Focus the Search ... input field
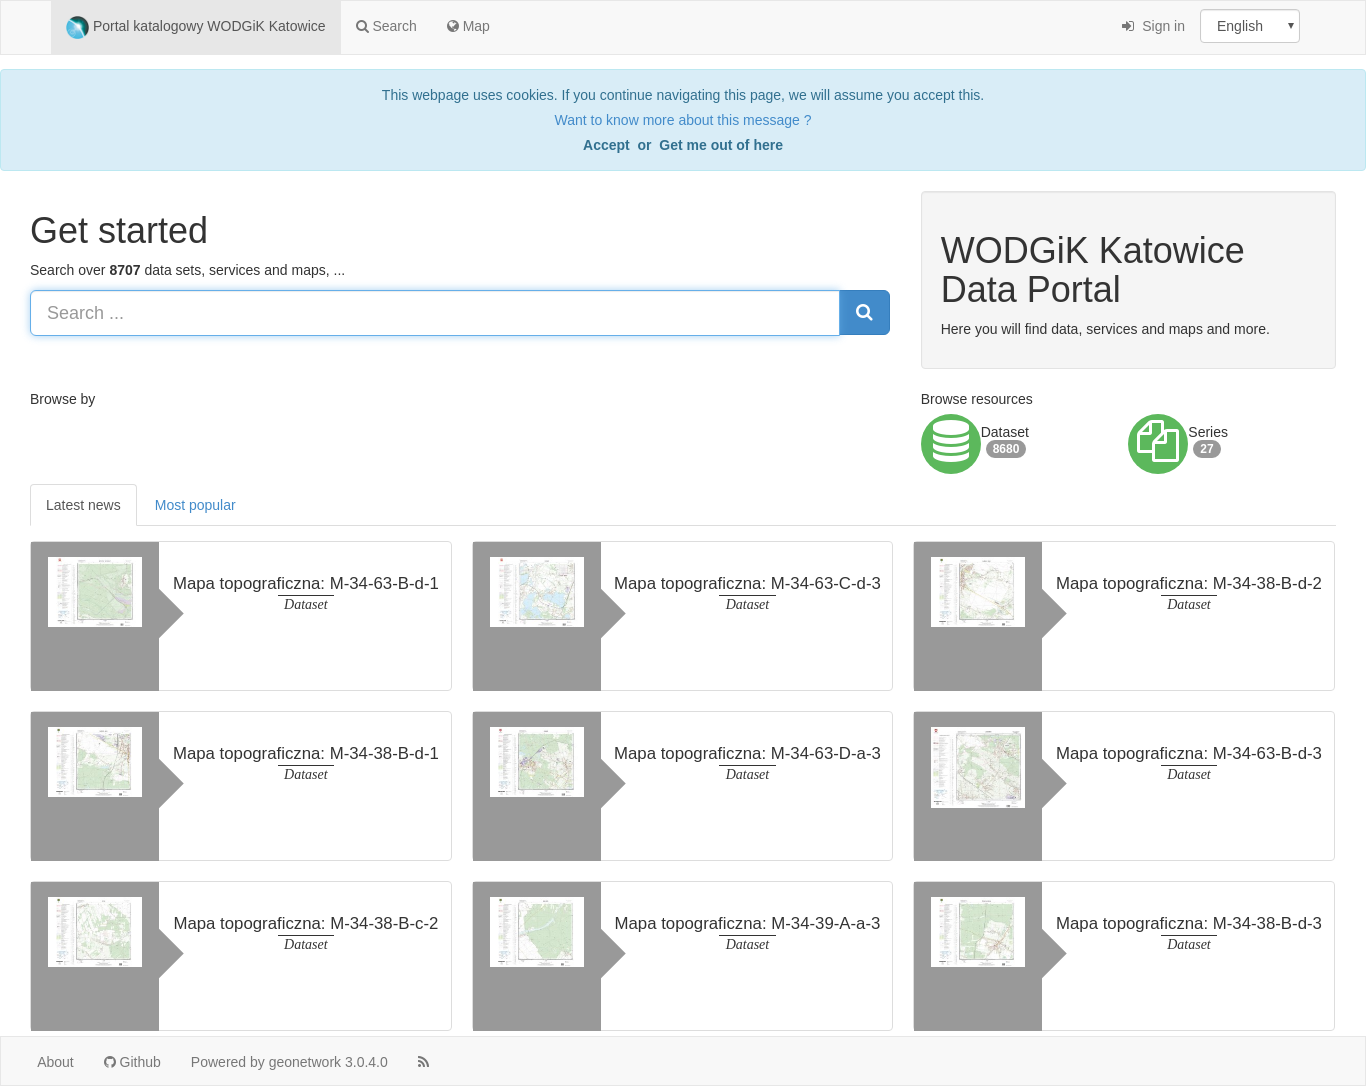Viewport: 1366px width, 1086px height. (x=435, y=313)
